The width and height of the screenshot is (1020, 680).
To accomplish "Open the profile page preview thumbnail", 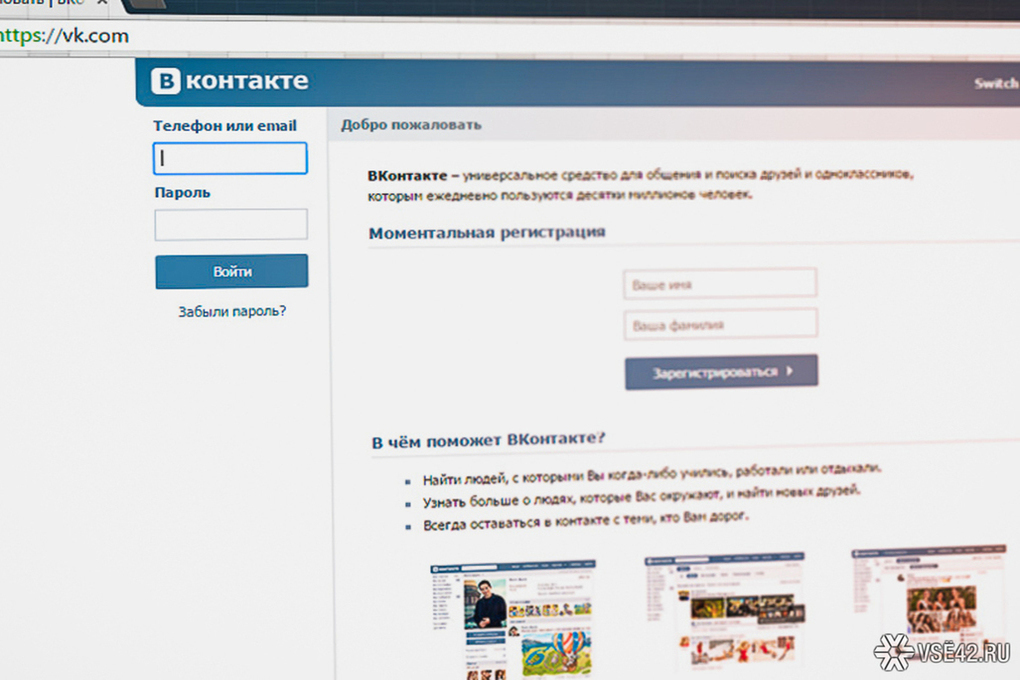I will [x=513, y=619].
